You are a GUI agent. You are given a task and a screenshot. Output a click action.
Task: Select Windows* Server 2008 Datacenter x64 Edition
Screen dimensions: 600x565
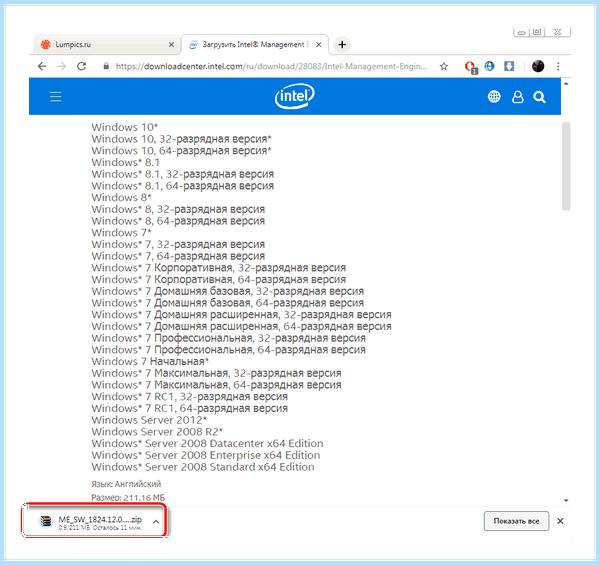coord(207,443)
